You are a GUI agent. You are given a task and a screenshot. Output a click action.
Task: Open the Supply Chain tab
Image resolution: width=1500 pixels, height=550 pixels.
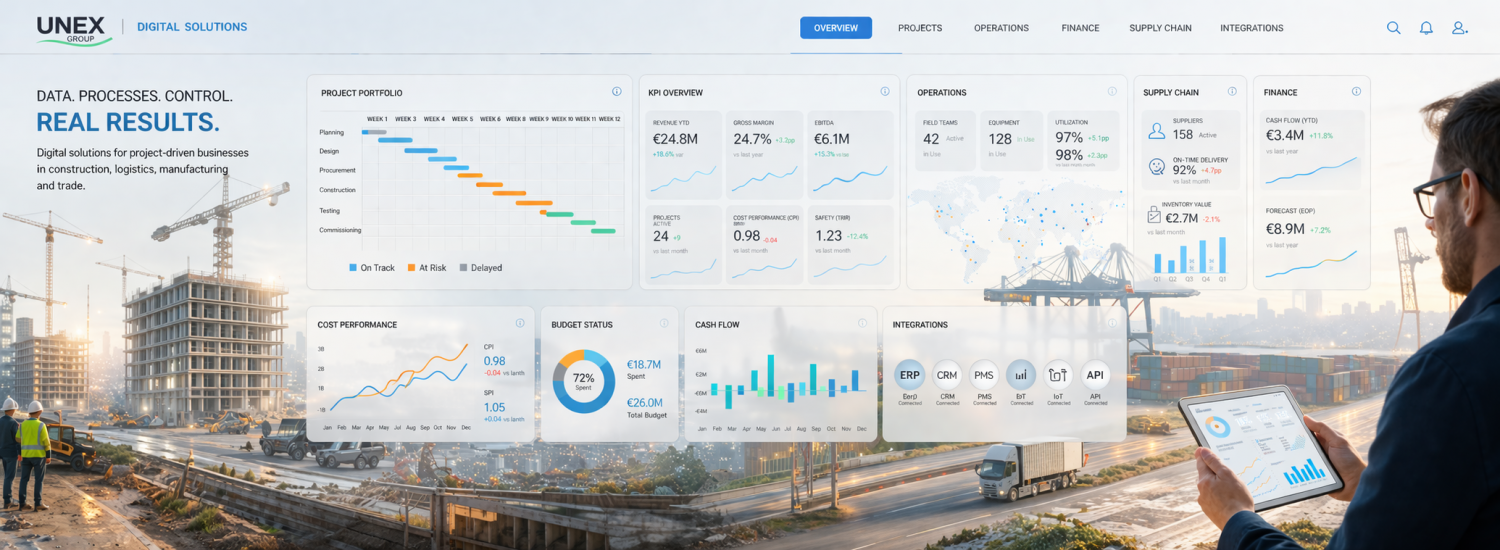(1160, 28)
